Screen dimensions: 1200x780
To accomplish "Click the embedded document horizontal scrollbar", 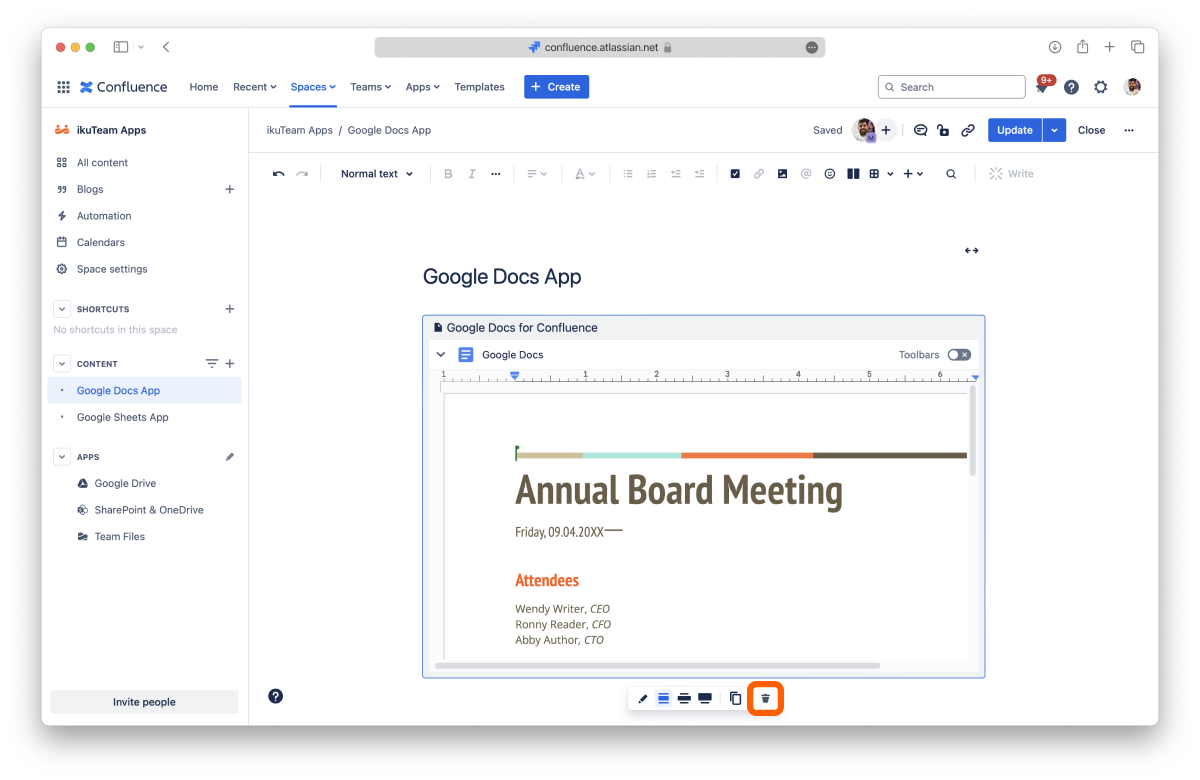I will (658, 665).
